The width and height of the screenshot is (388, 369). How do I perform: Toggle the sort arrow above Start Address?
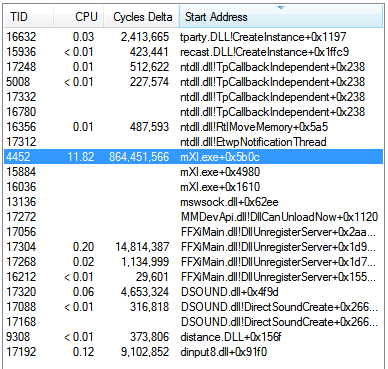pos(281,8)
